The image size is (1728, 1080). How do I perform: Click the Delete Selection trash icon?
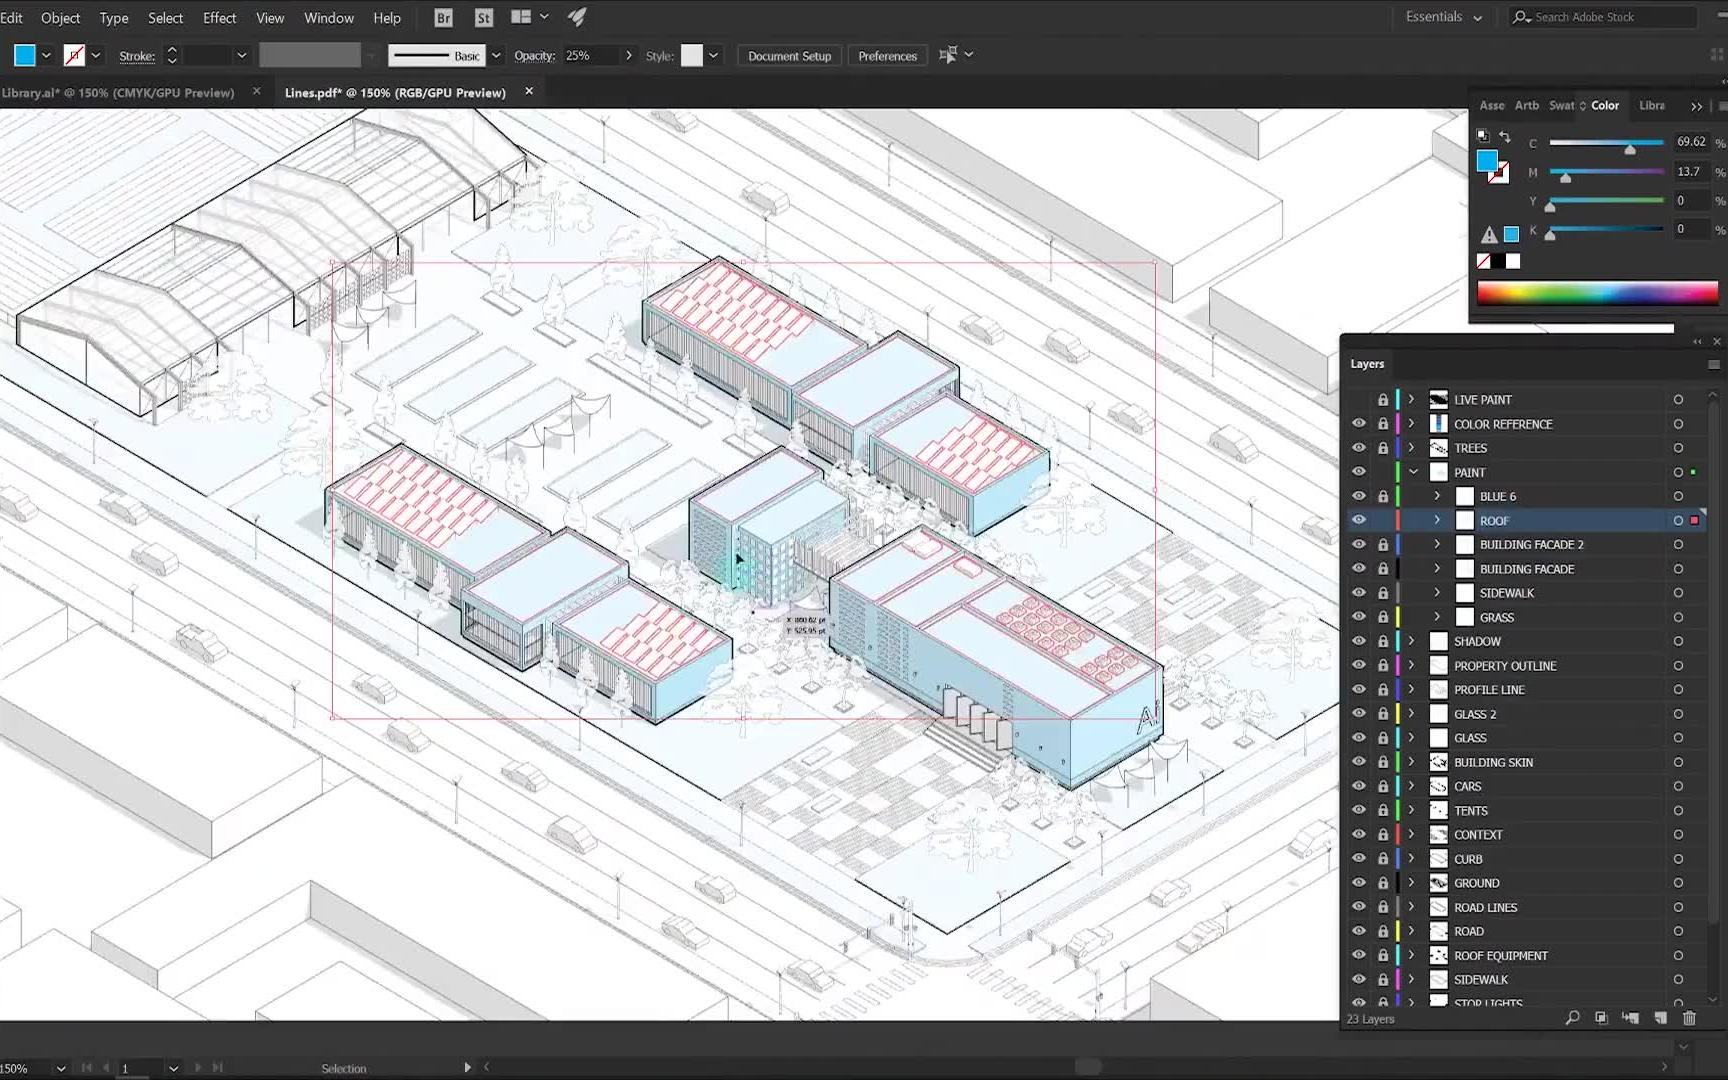[x=1690, y=1018]
